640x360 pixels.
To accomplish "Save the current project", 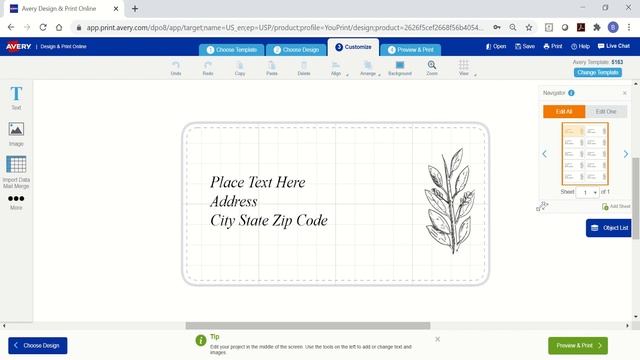I will [525, 46].
